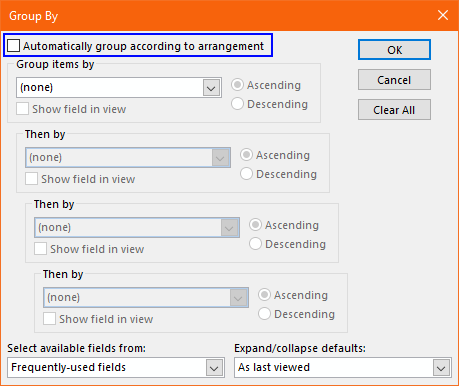This screenshot has height=386, width=459.
Task: Select Descending for Group items by
Action: (237, 104)
